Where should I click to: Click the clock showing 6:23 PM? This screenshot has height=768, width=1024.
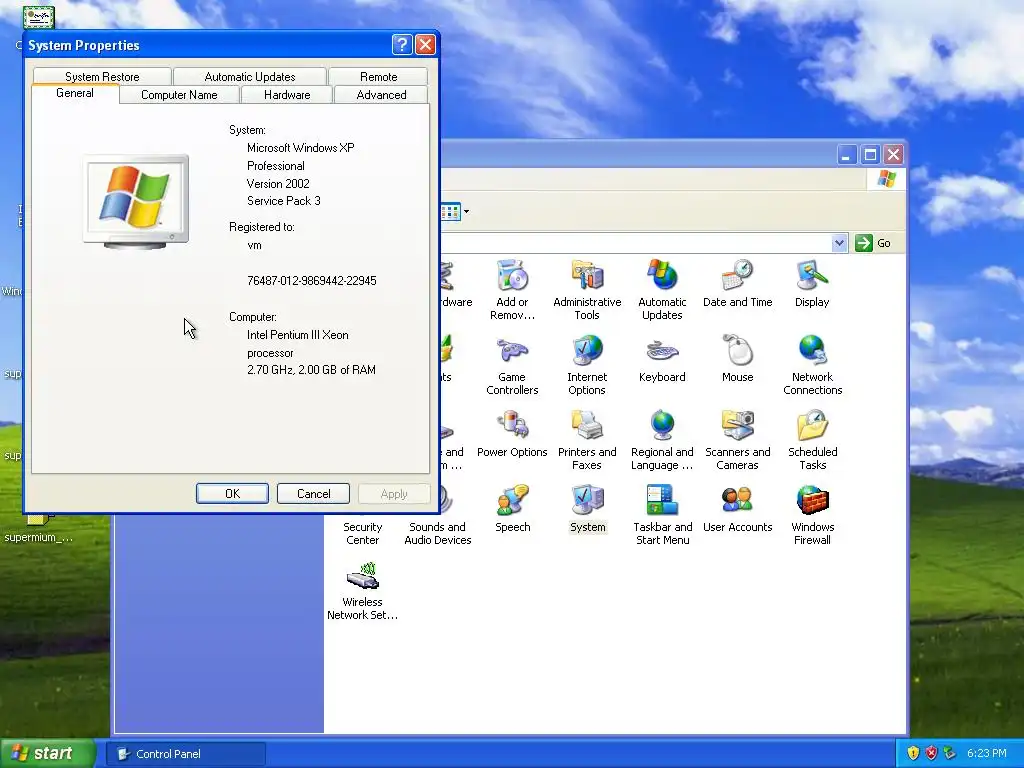coord(986,753)
